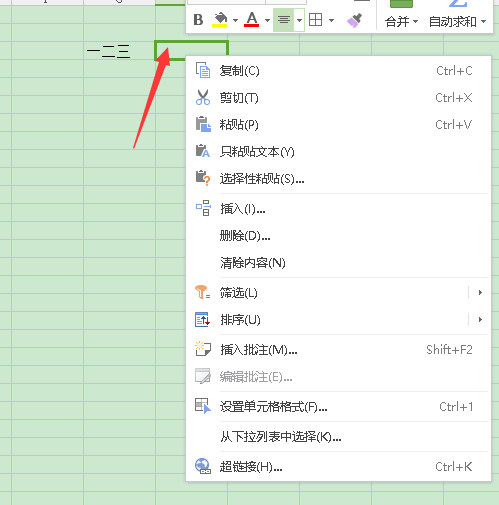Open 超链接(H)... hyperlink dialog

pyautogui.click(x=338, y=467)
